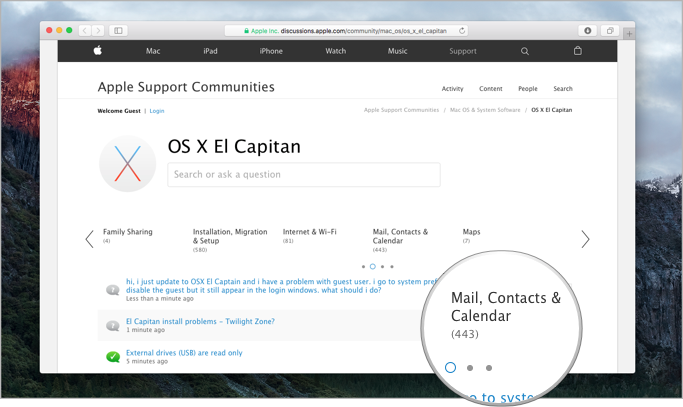Show previous categories with left chevron
Image resolution: width=683 pixels, height=407 pixels.
pos(89,239)
